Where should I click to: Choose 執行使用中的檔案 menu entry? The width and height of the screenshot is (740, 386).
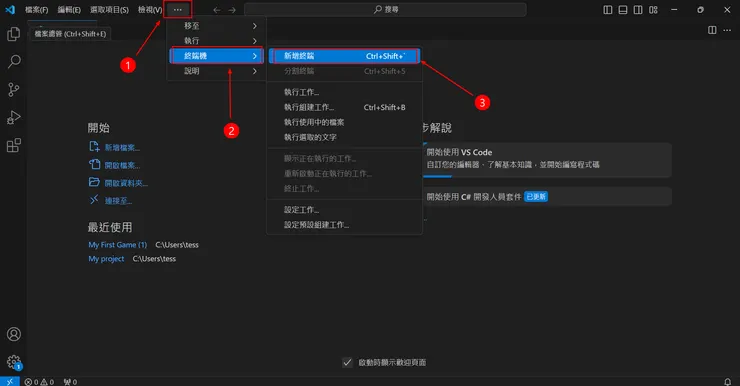(x=345, y=122)
